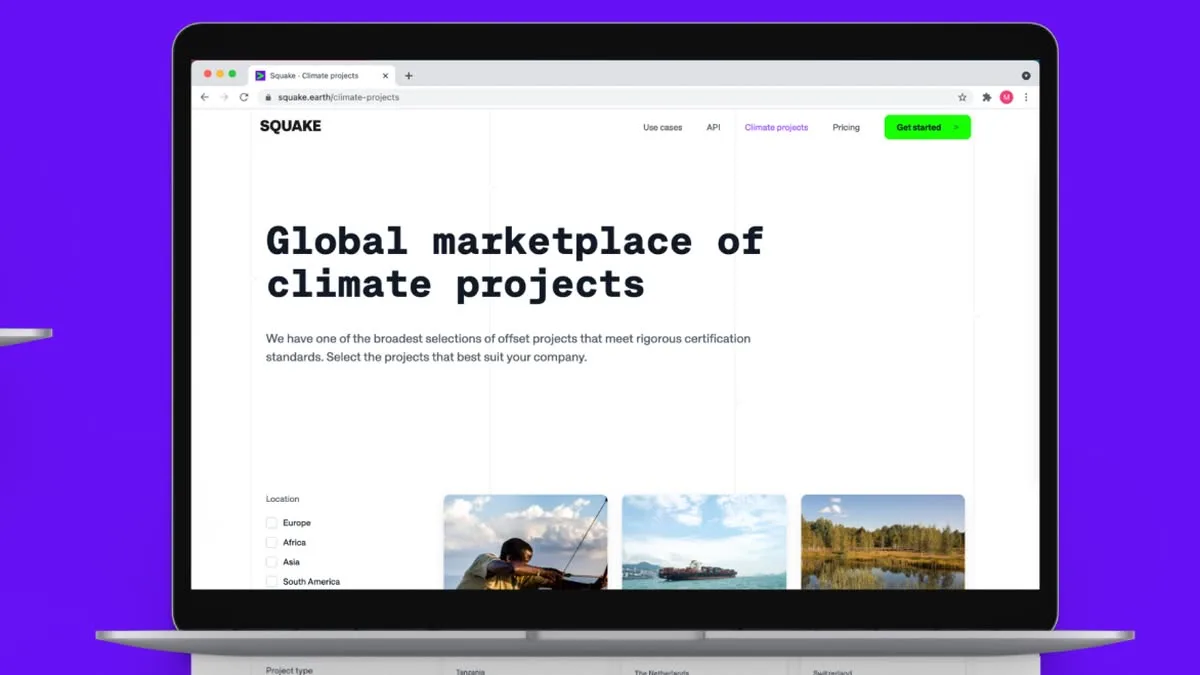Click the browser forward arrow

coord(224,97)
